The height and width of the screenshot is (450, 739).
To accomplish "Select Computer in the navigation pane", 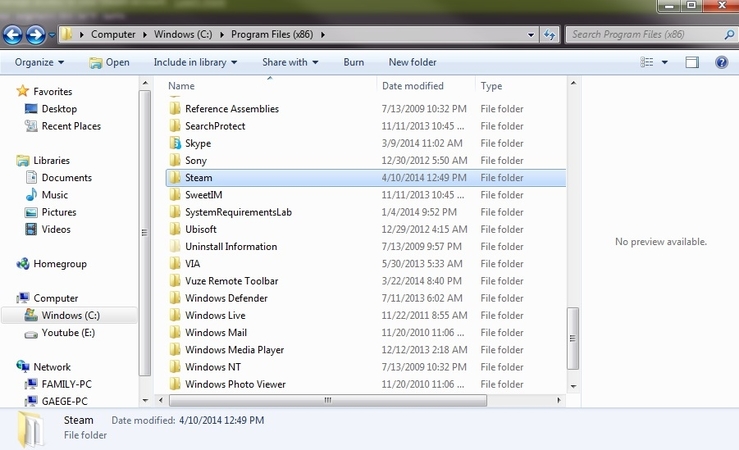I will (56, 298).
